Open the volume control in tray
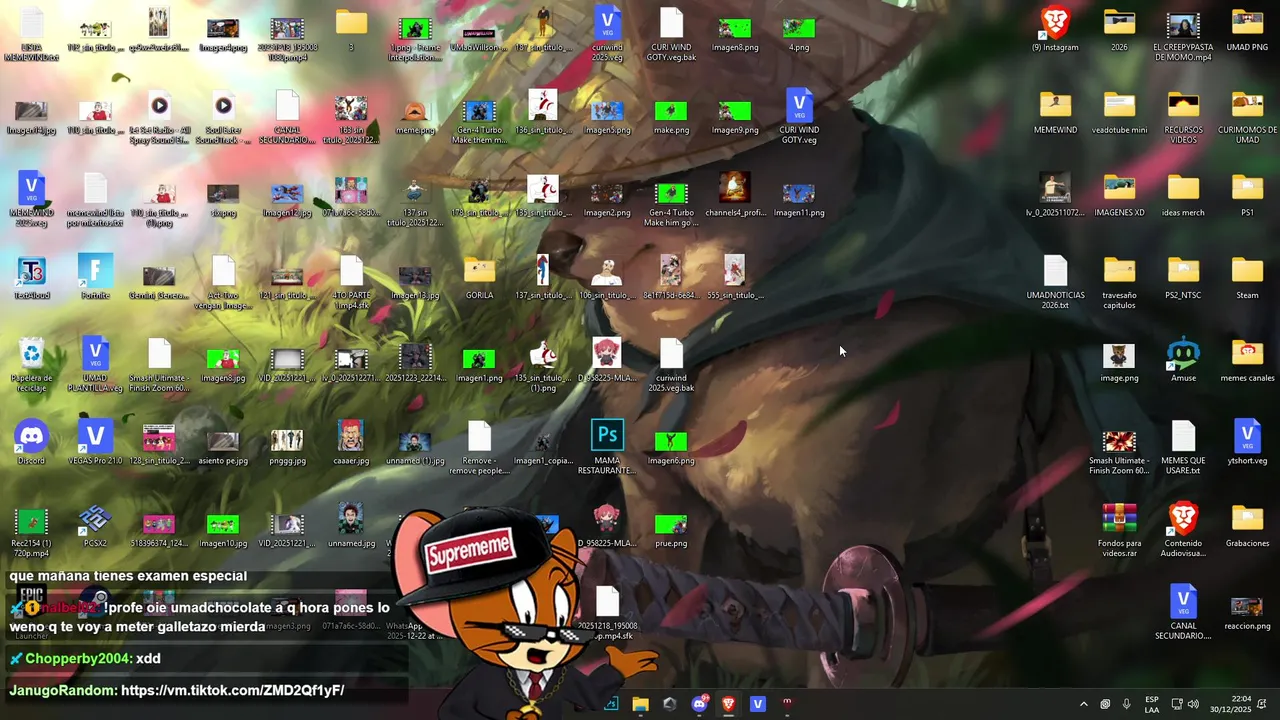 tap(1193, 704)
